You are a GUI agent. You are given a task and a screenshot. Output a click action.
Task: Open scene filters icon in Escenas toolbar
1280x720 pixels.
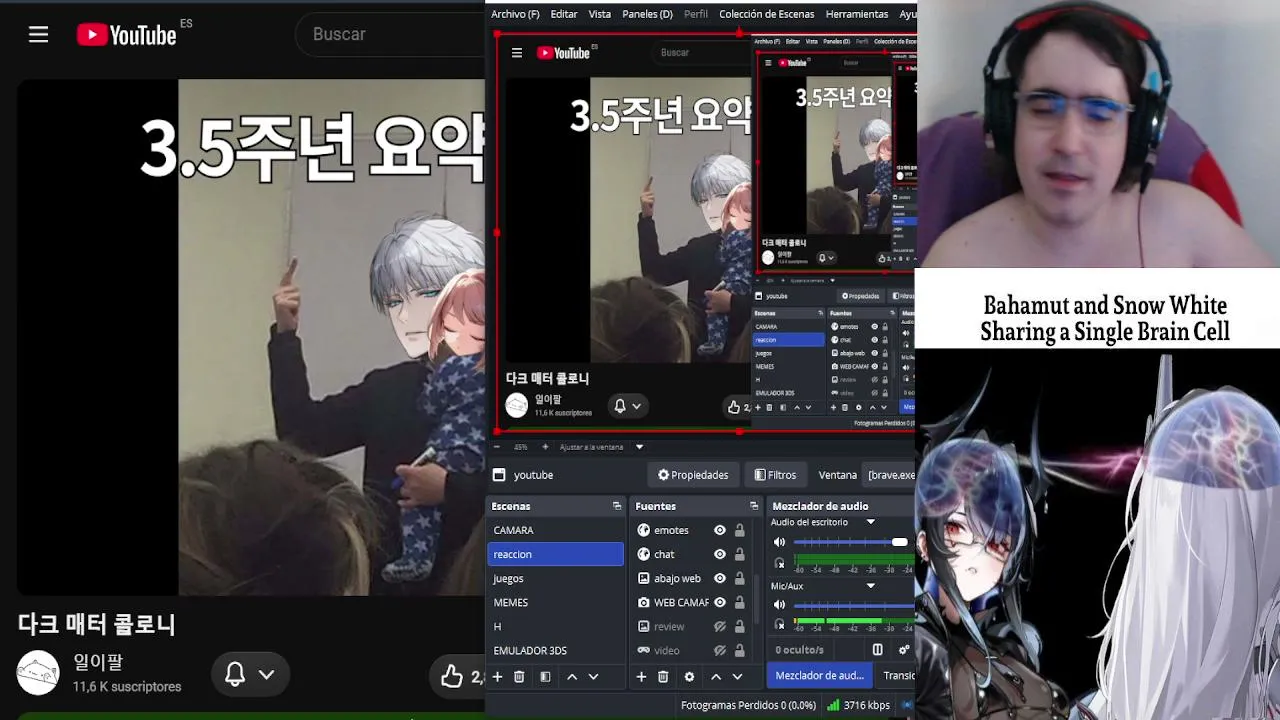tap(545, 677)
